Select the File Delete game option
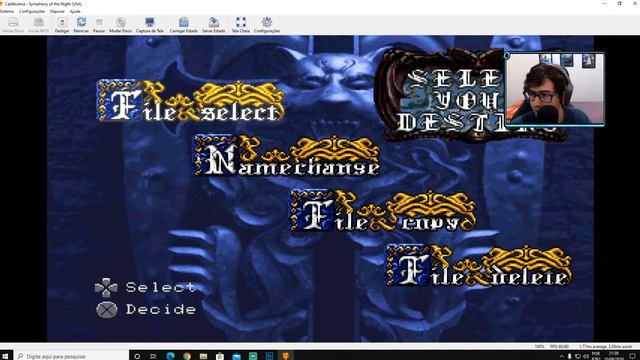640x360 pixels. tap(479, 265)
